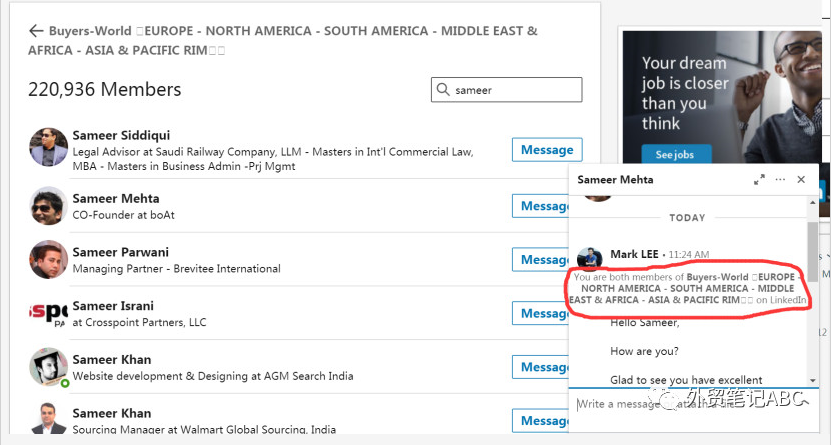Click 'See jobs' in the dream job ad
This screenshot has width=831, height=445.
[x=675, y=154]
